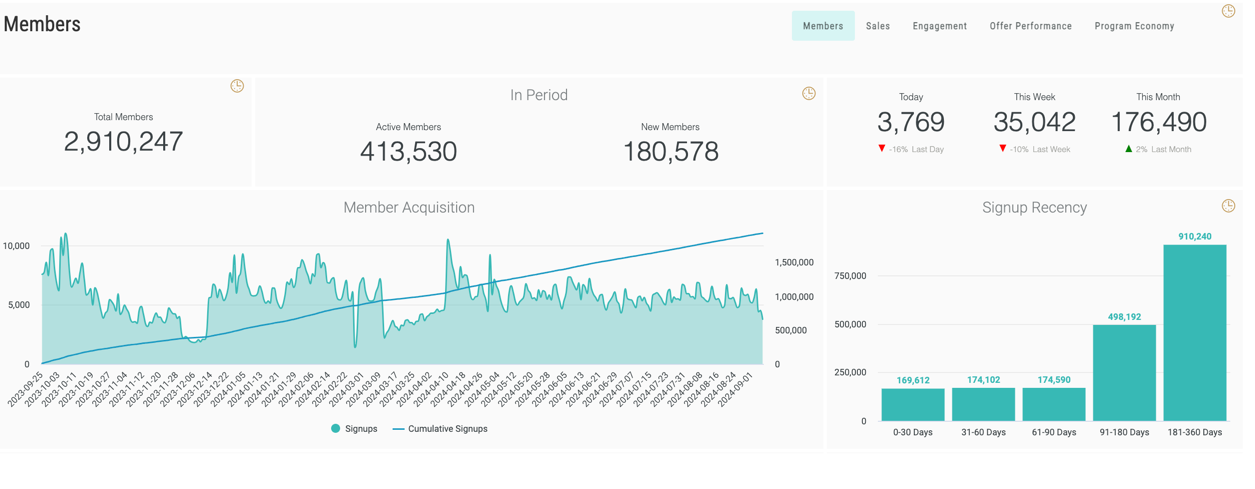Switch to the Engagement tab
The width and height of the screenshot is (1255, 489).
click(x=939, y=26)
